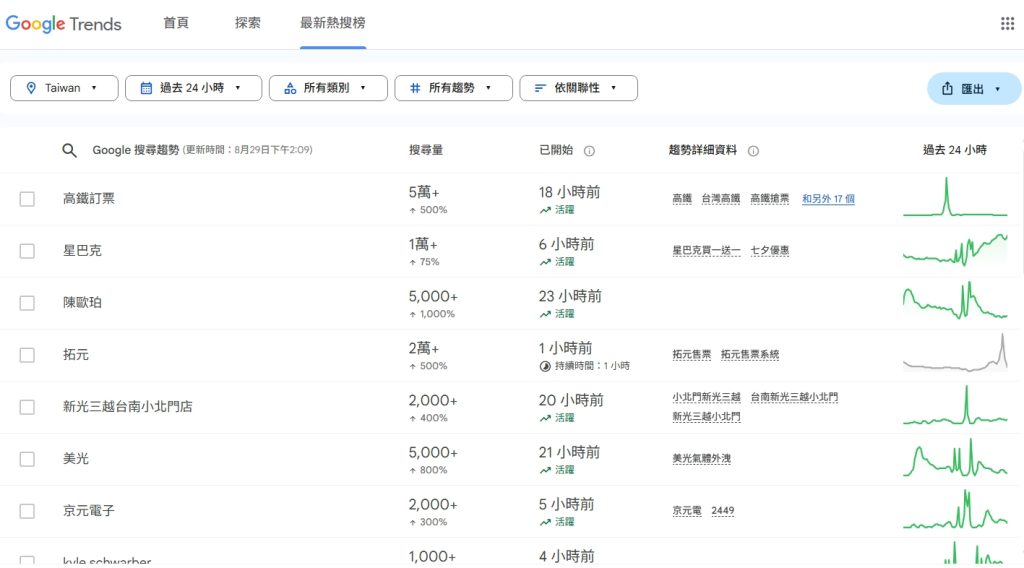Tick the checkbox for 陳歐珀
Screen dimensions: 1024x568
pos(27,303)
